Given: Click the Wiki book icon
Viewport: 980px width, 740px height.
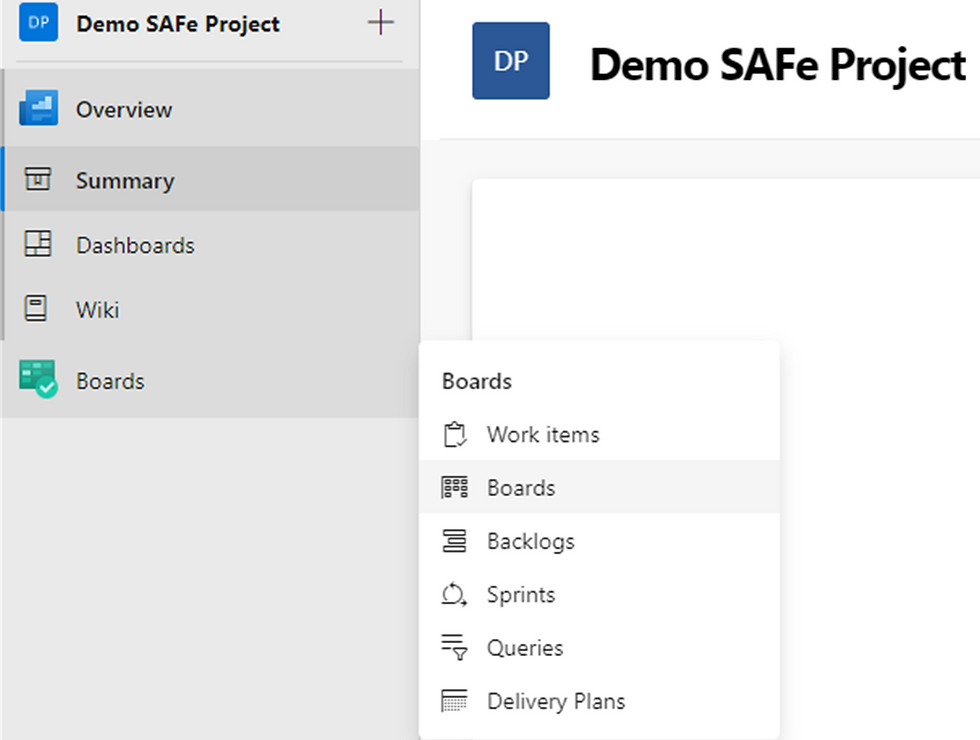Looking at the screenshot, I should [36, 308].
